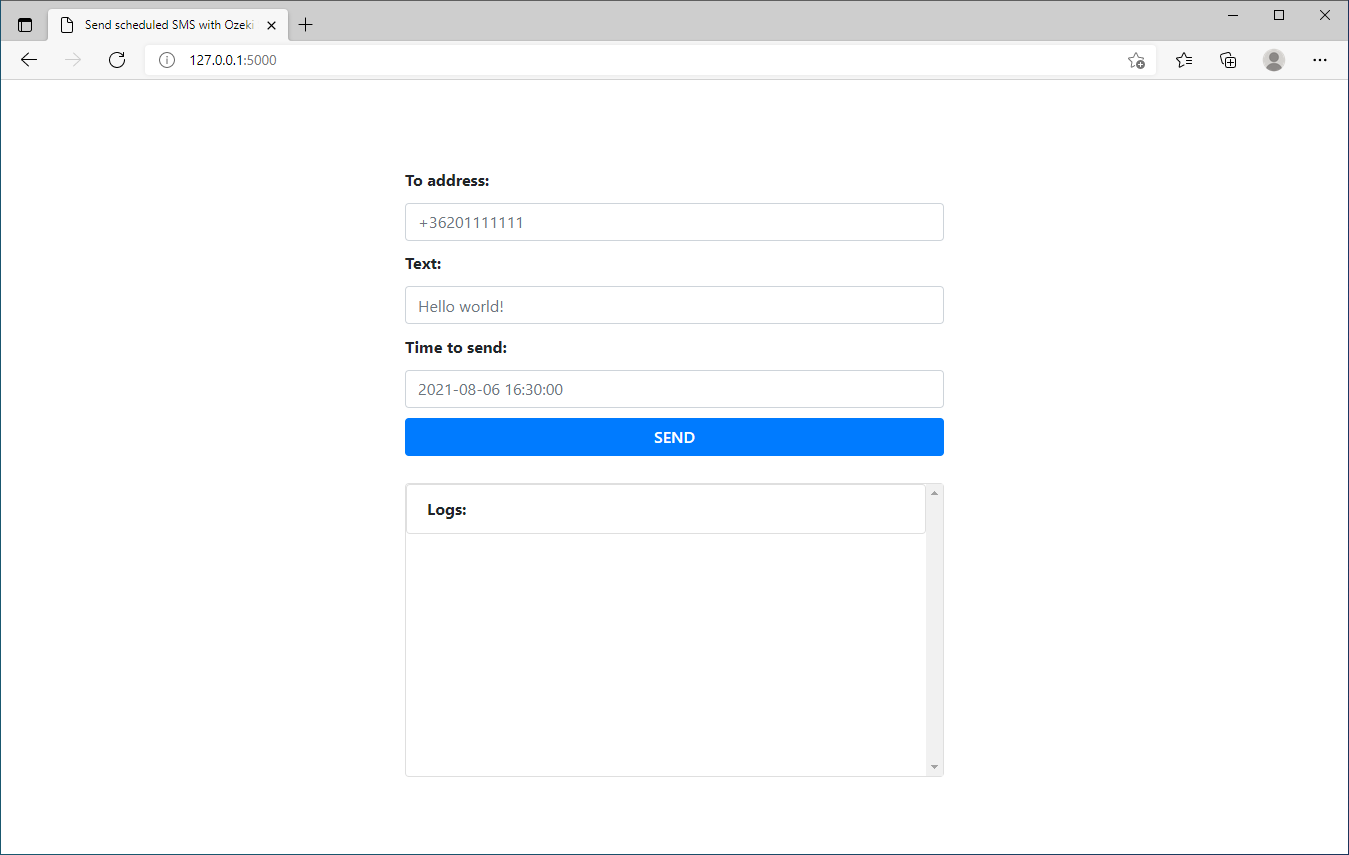Click the forward navigation arrow
This screenshot has height=855, width=1349.
click(x=72, y=59)
